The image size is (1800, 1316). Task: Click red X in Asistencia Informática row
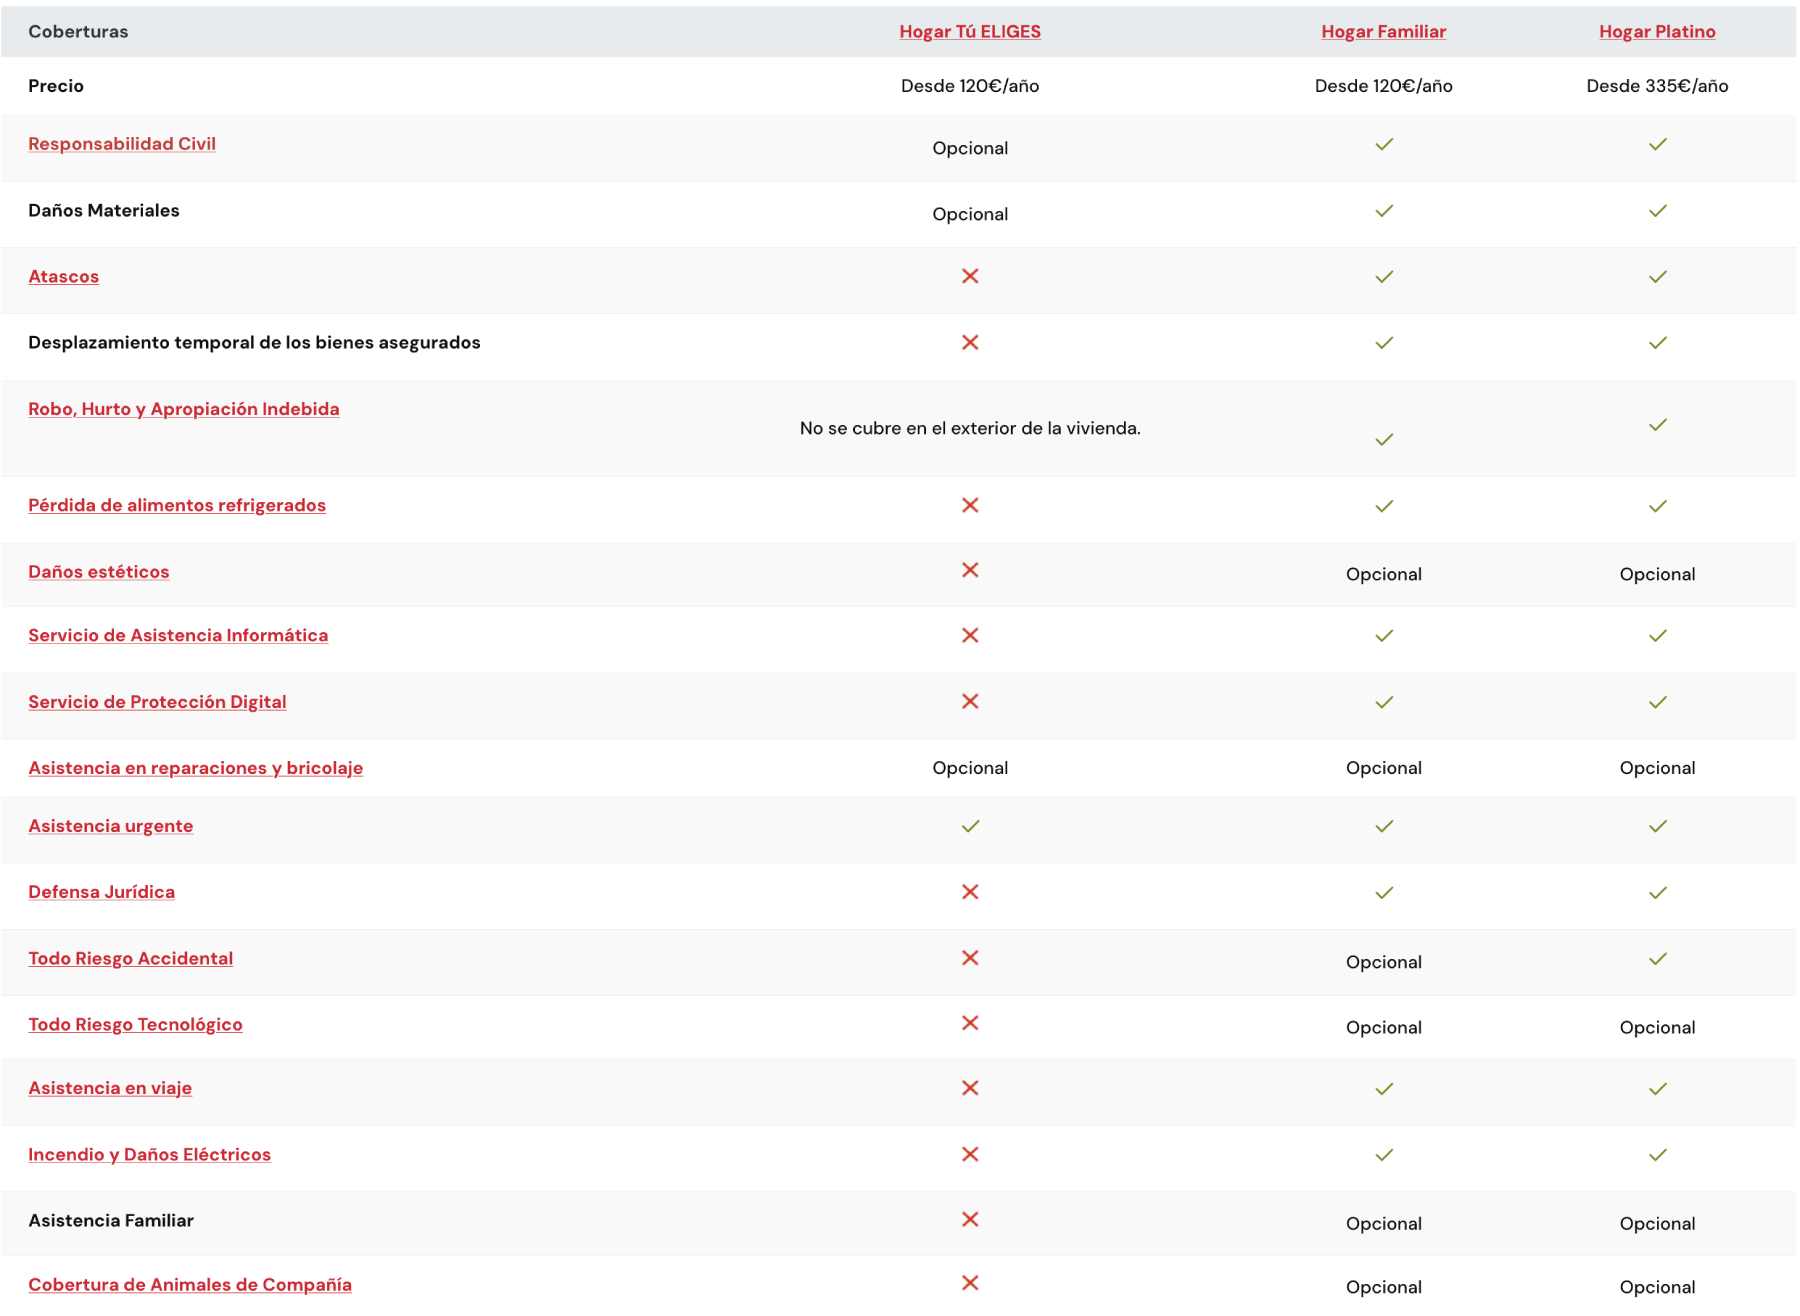pyautogui.click(x=970, y=635)
